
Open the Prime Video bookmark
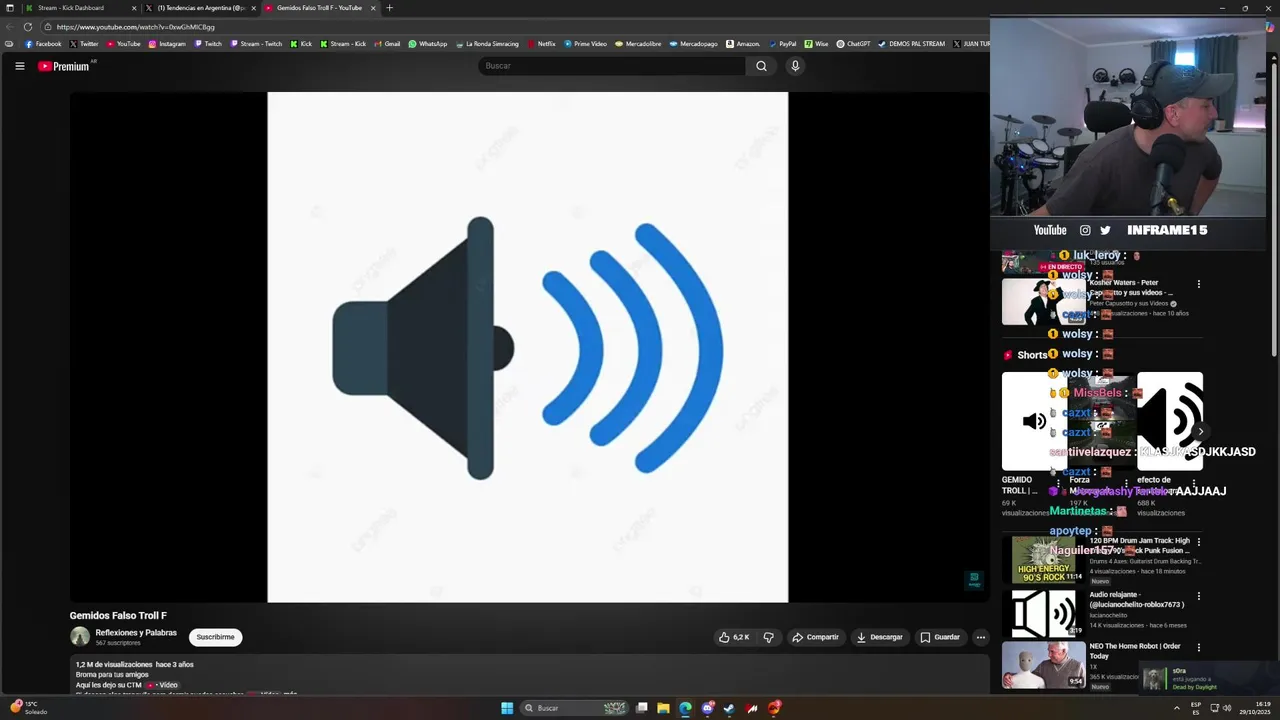point(585,44)
